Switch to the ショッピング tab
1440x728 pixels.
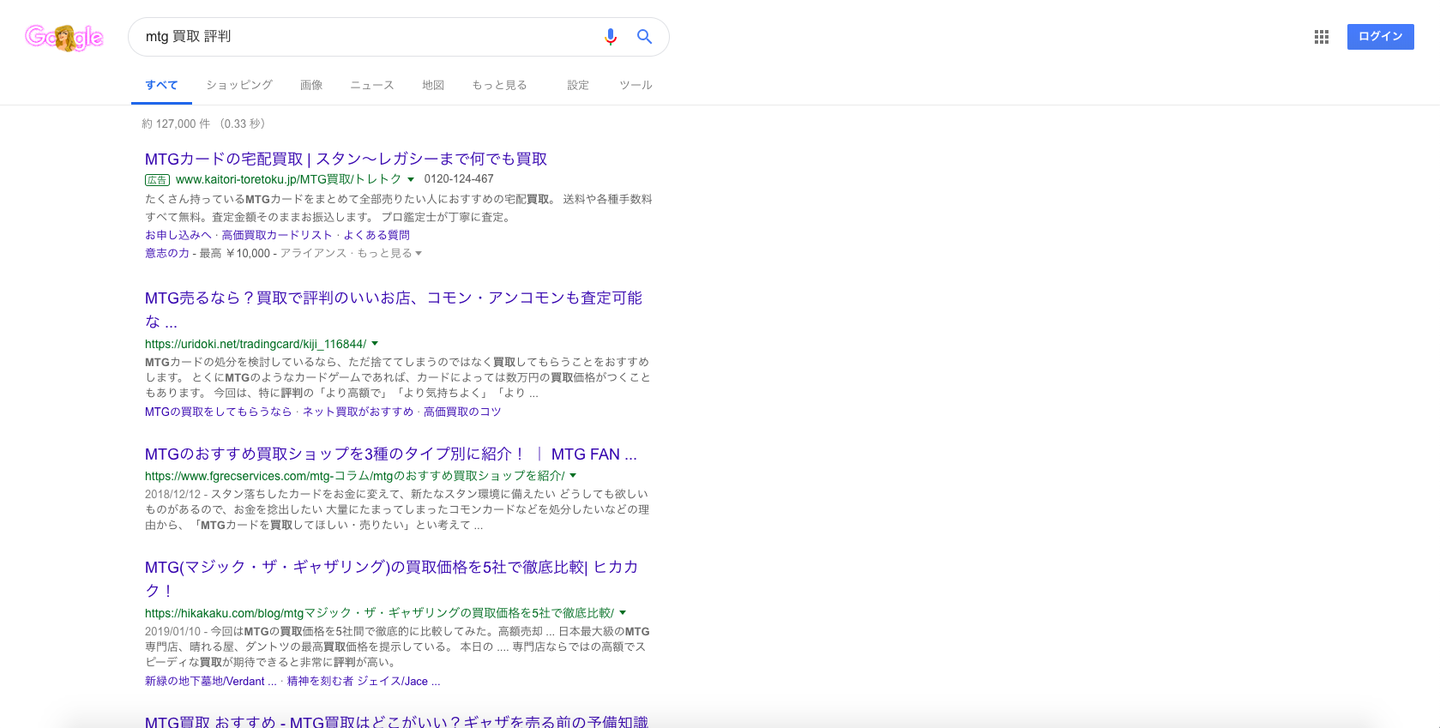pyautogui.click(x=239, y=85)
